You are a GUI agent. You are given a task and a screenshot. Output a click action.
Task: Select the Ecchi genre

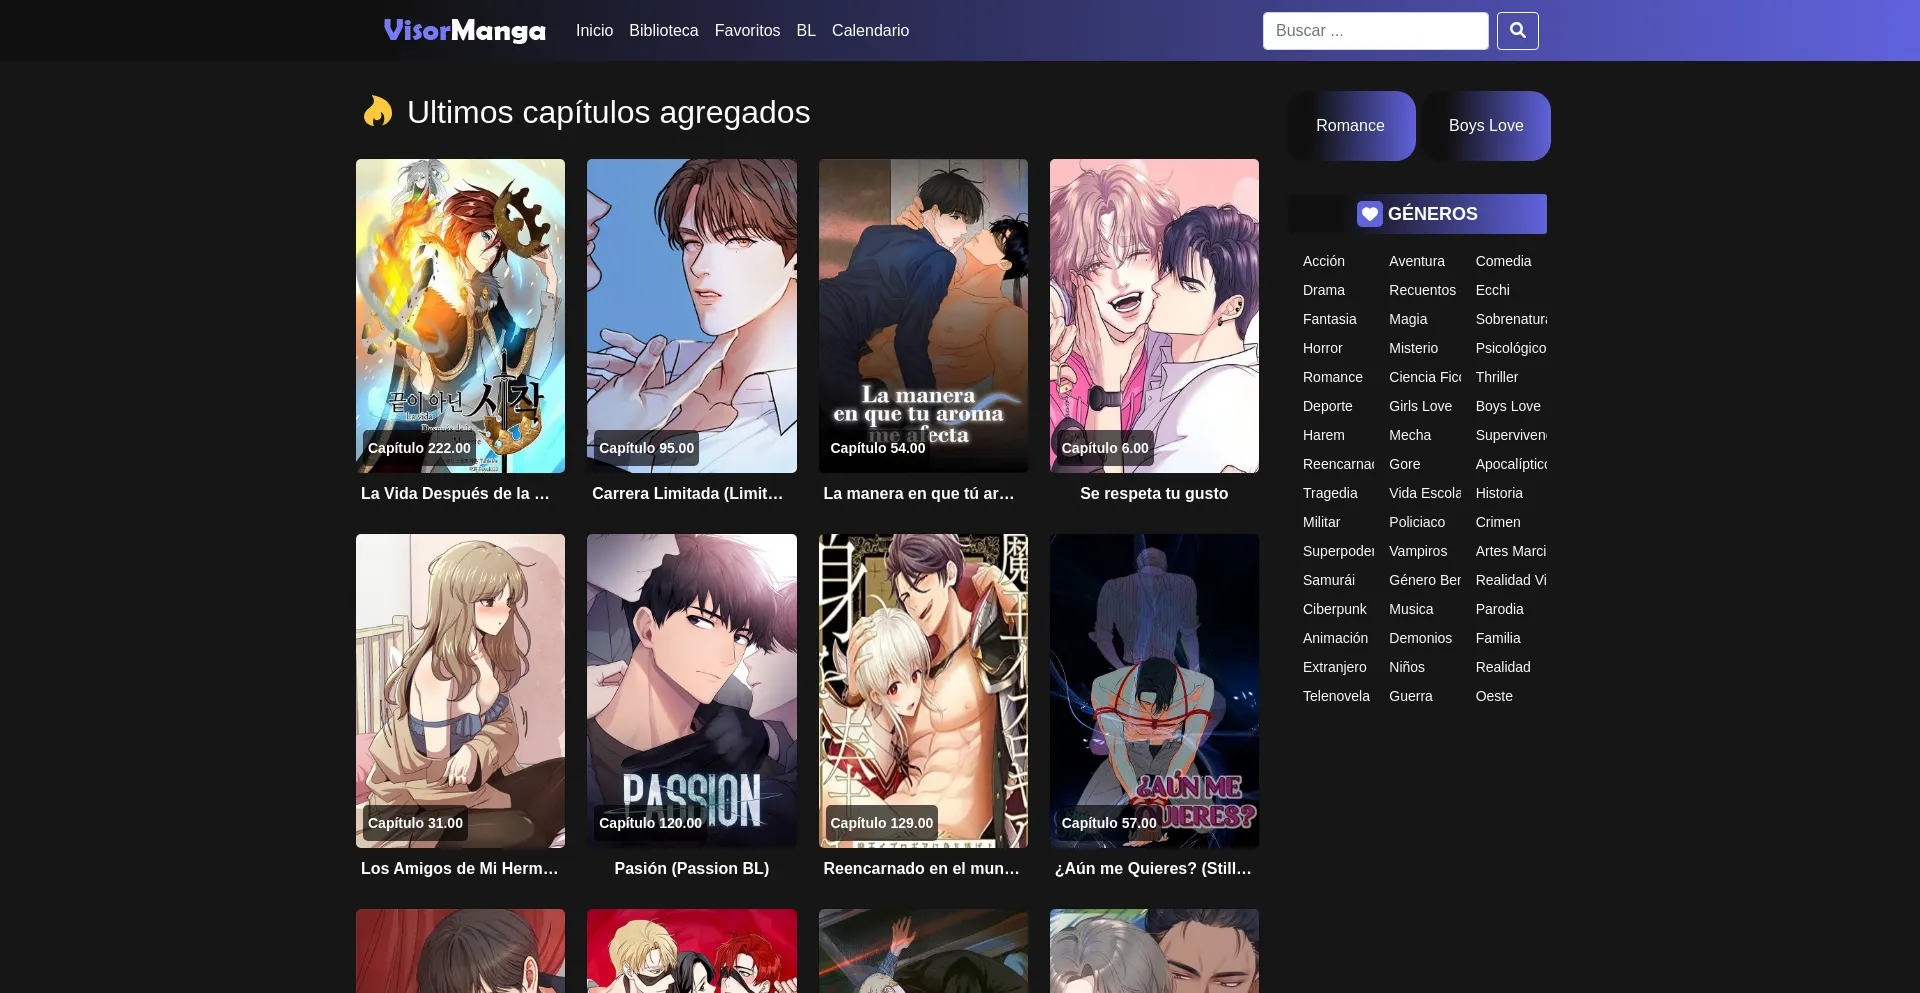click(x=1492, y=290)
